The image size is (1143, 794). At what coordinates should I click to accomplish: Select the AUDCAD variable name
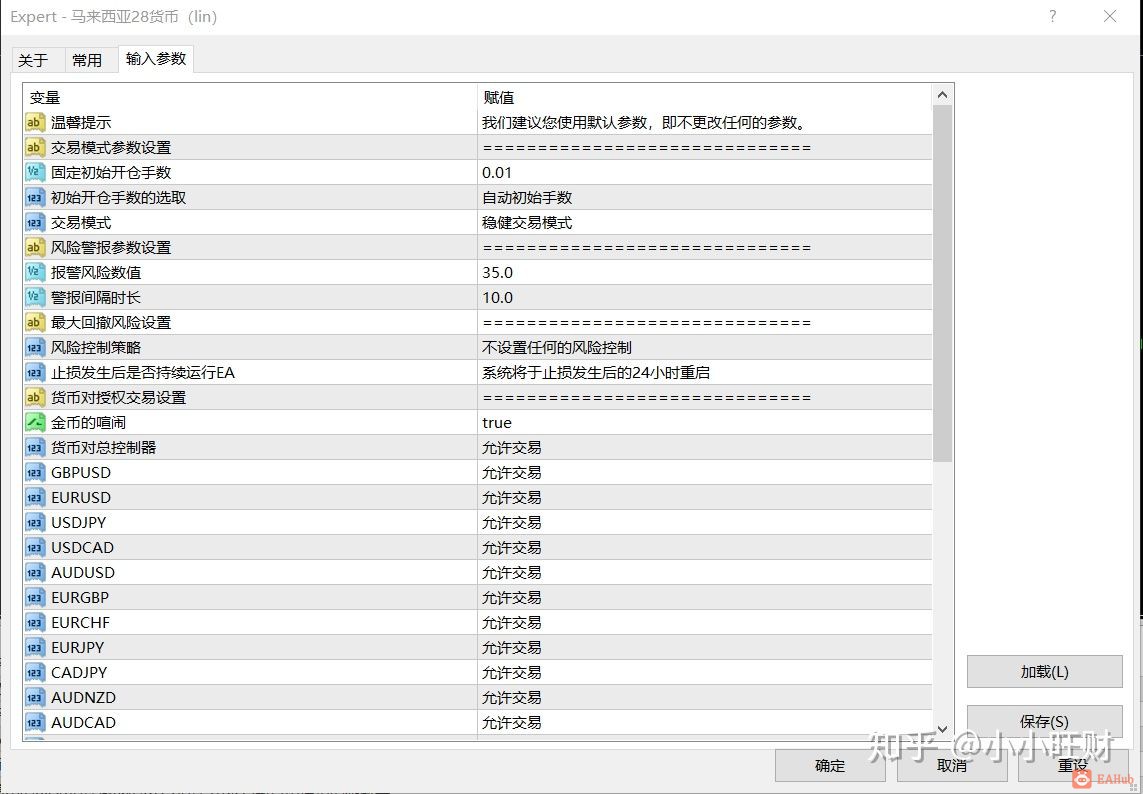tap(83, 723)
